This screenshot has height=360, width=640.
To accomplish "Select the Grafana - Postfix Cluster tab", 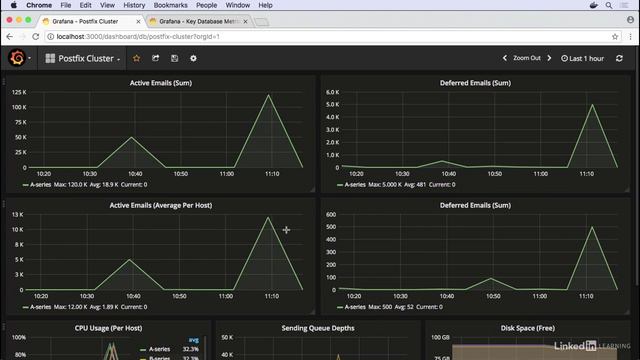I will 91,22.
